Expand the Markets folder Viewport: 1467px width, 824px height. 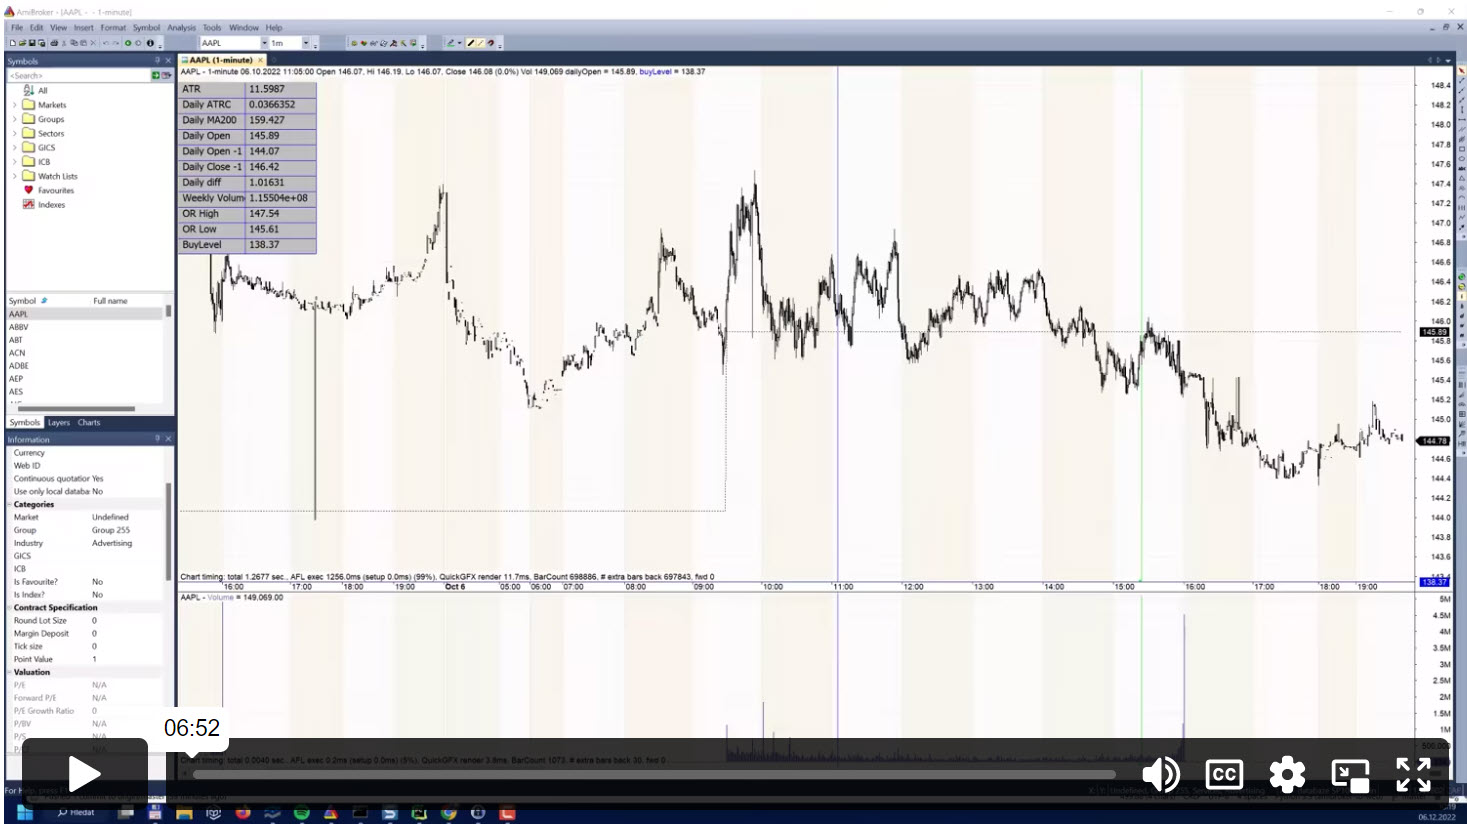(14, 105)
